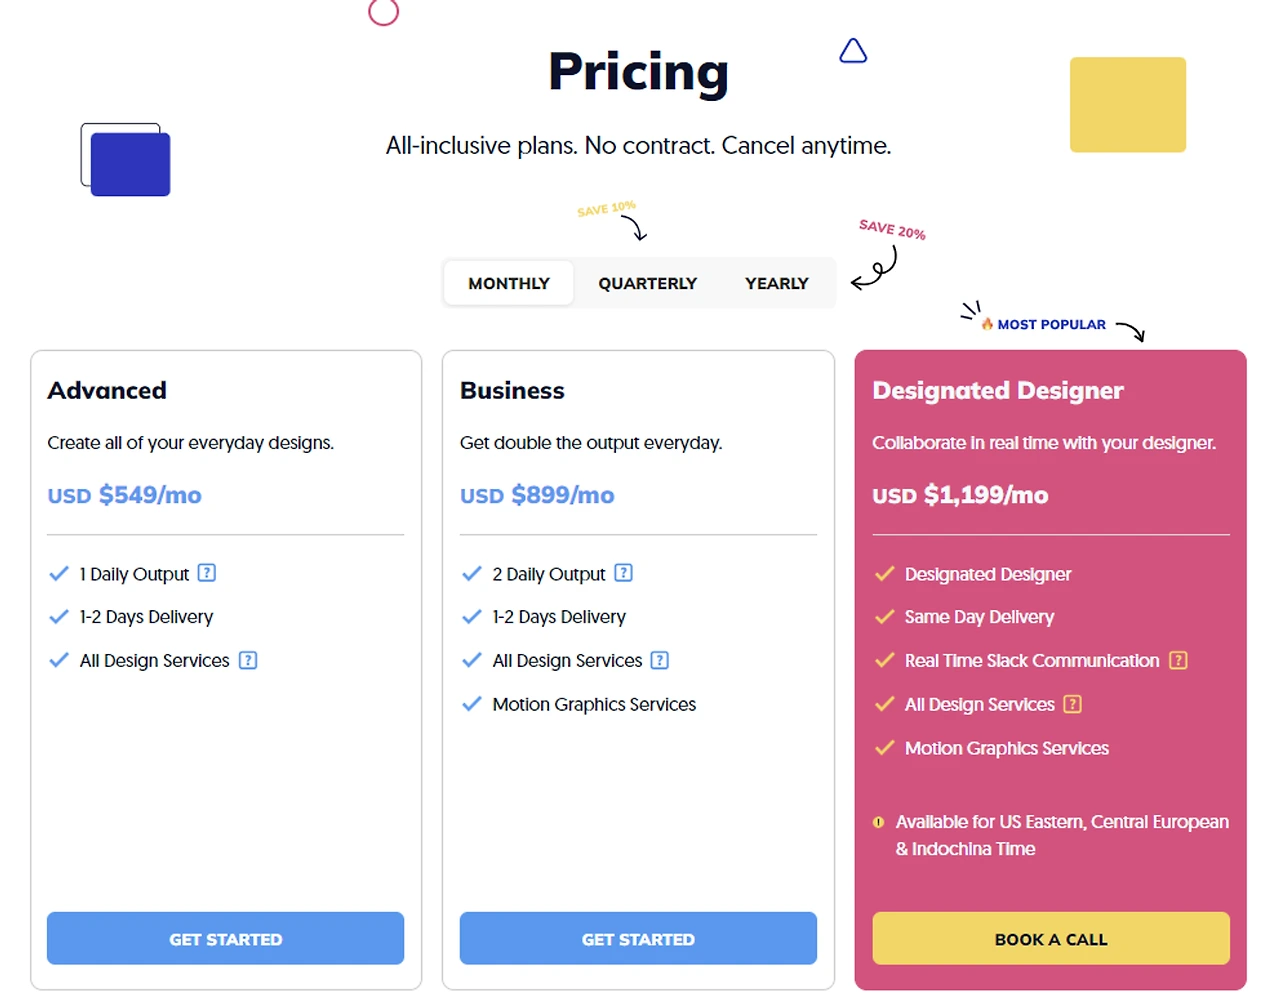Image resolution: width=1280 pixels, height=1008 pixels.
Task: Click help icon beside Advanced All Design Services
Action: coord(248,660)
